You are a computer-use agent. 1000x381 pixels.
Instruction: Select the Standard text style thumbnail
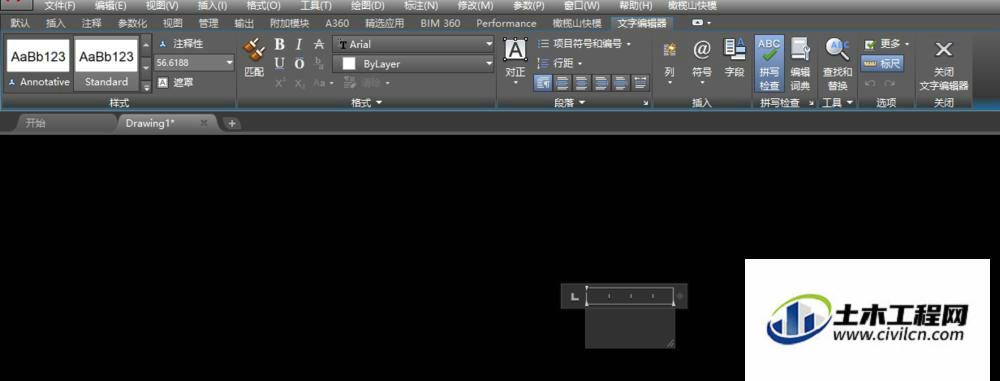click(106, 64)
